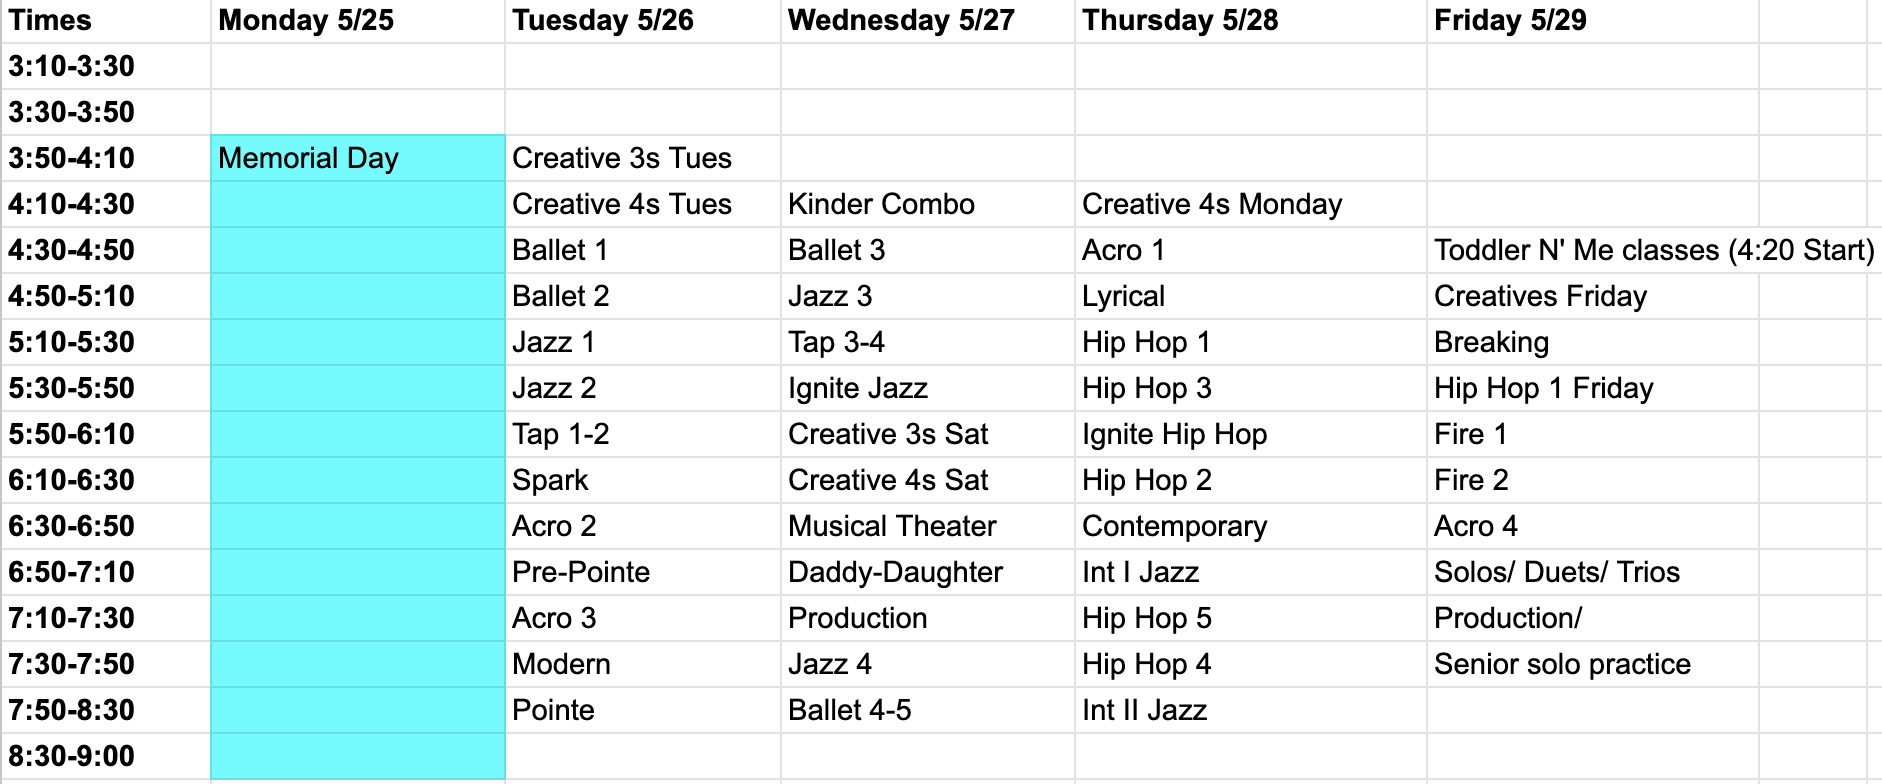This screenshot has height=784, width=1882.
Task: Click the Creative 4s Monday cell
Action: point(1250,204)
